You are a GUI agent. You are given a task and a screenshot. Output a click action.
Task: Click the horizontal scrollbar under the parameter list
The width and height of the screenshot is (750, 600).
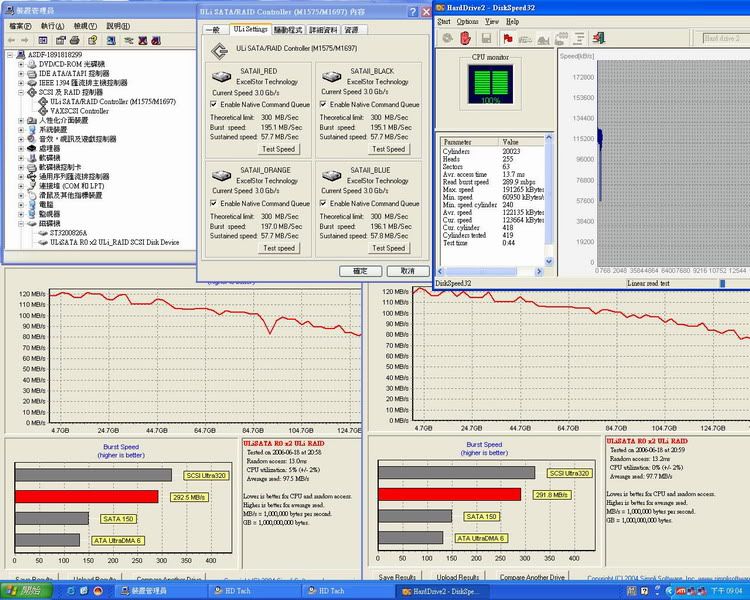point(491,271)
